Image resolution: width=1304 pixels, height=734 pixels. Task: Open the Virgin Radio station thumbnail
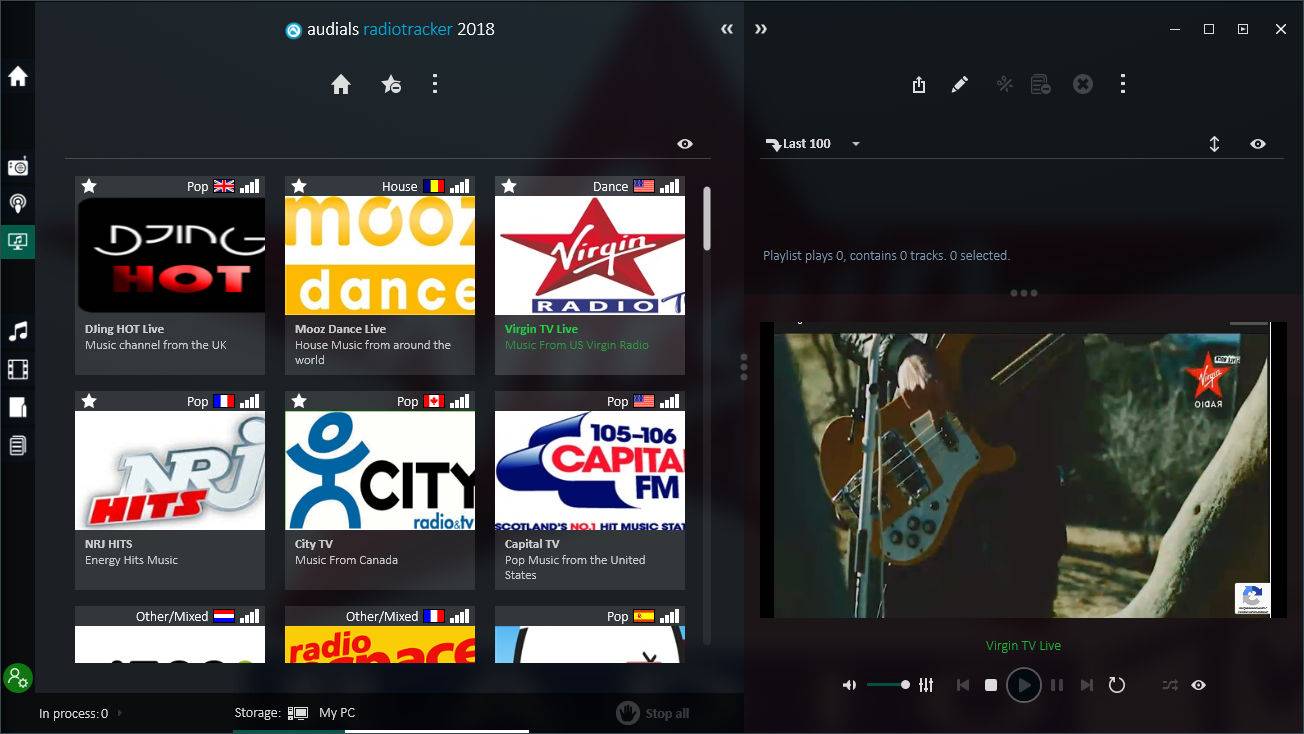(590, 255)
